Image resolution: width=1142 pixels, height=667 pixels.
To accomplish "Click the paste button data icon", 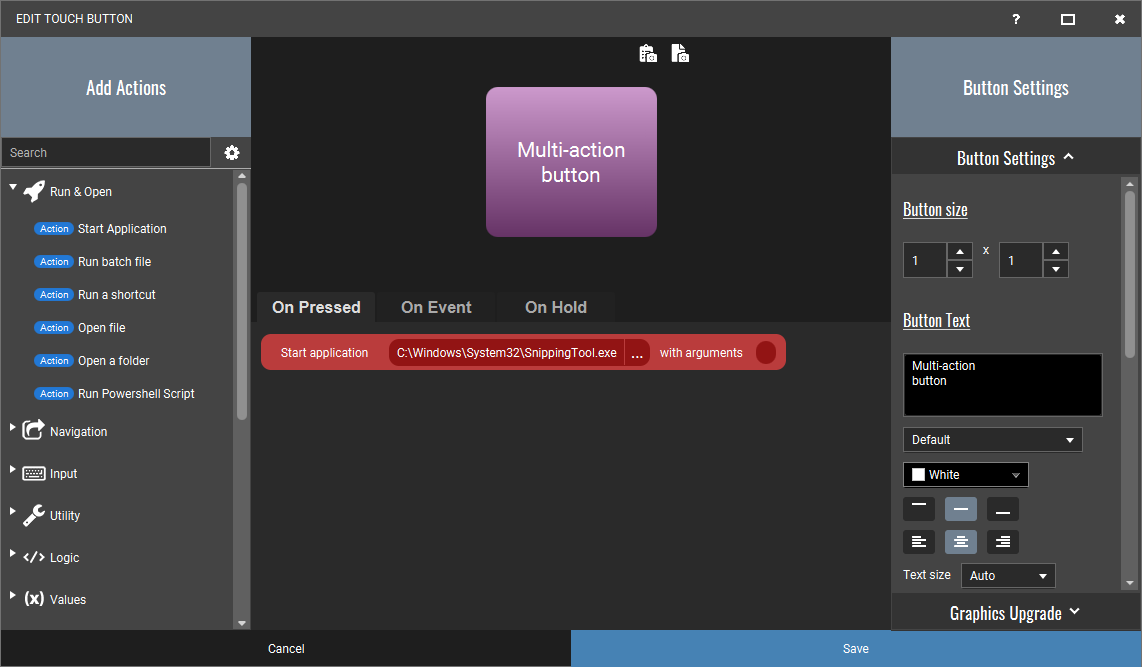I will click(647, 52).
